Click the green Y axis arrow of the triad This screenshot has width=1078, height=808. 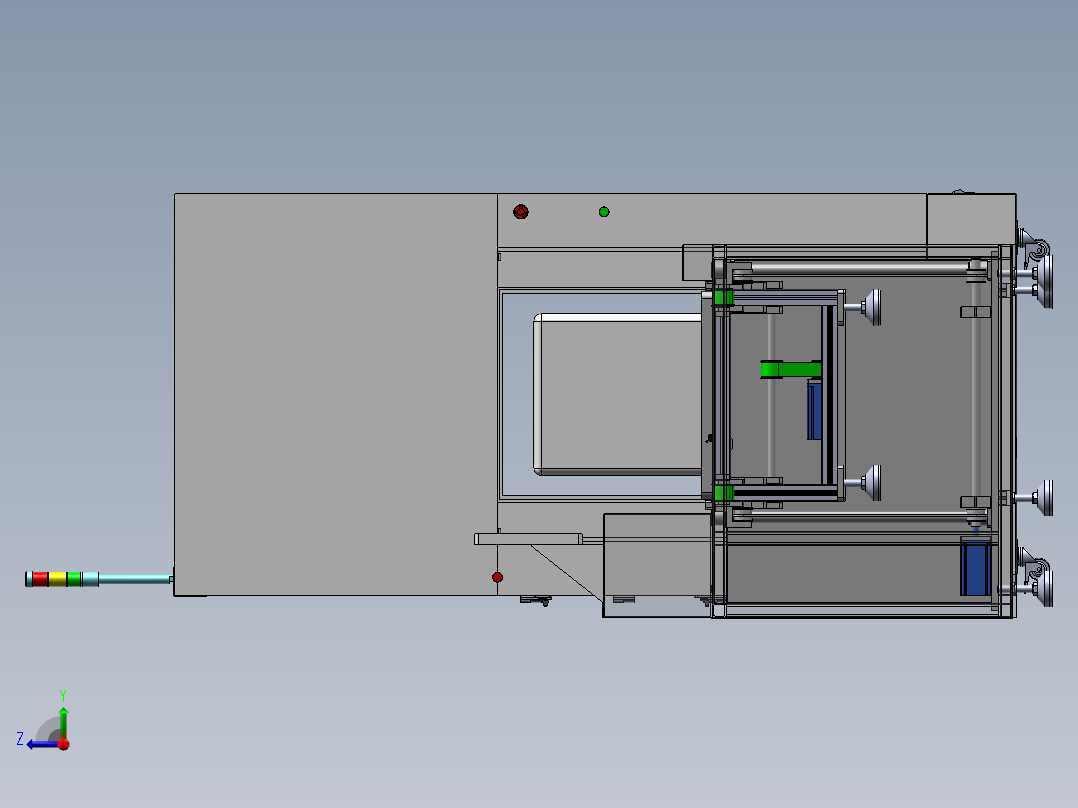click(63, 721)
